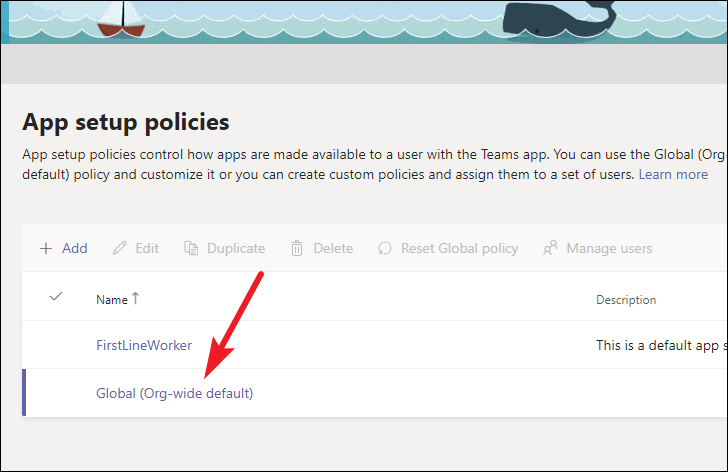Click the Delete toolbar label
This screenshot has width=728, height=472.
[x=333, y=248]
